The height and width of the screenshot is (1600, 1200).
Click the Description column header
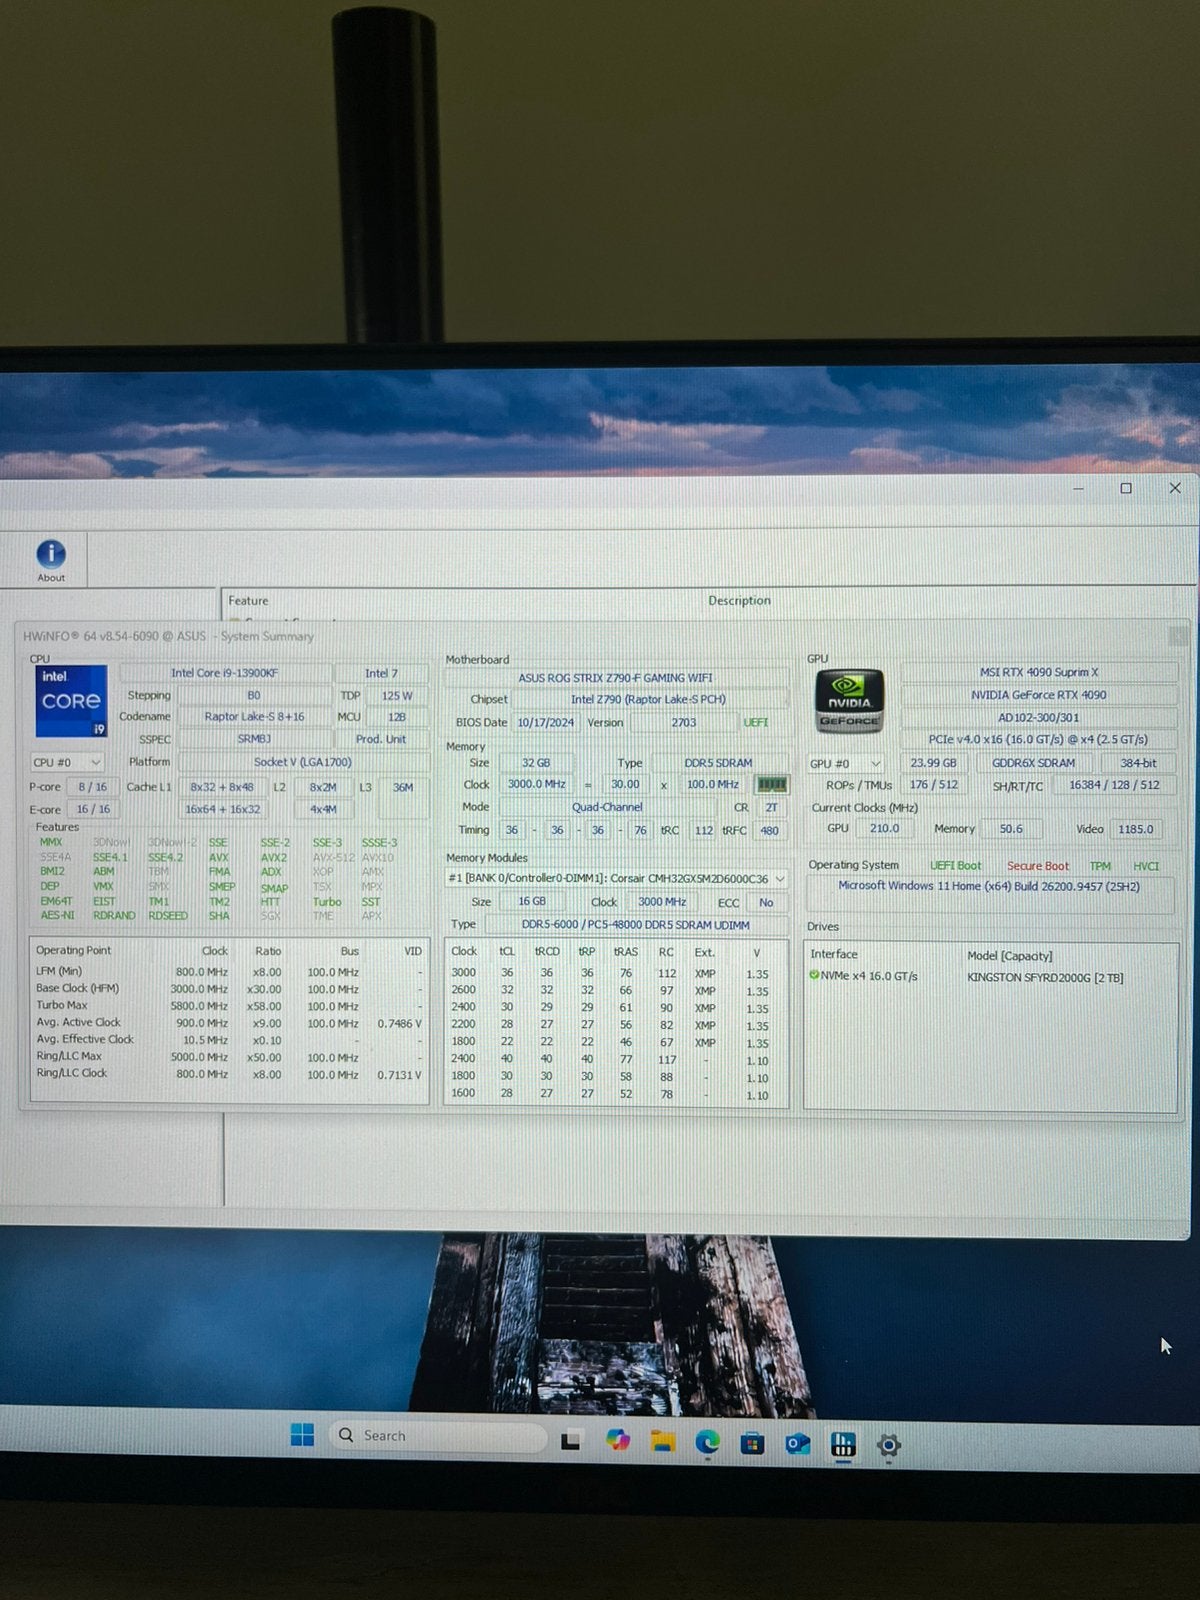[739, 601]
